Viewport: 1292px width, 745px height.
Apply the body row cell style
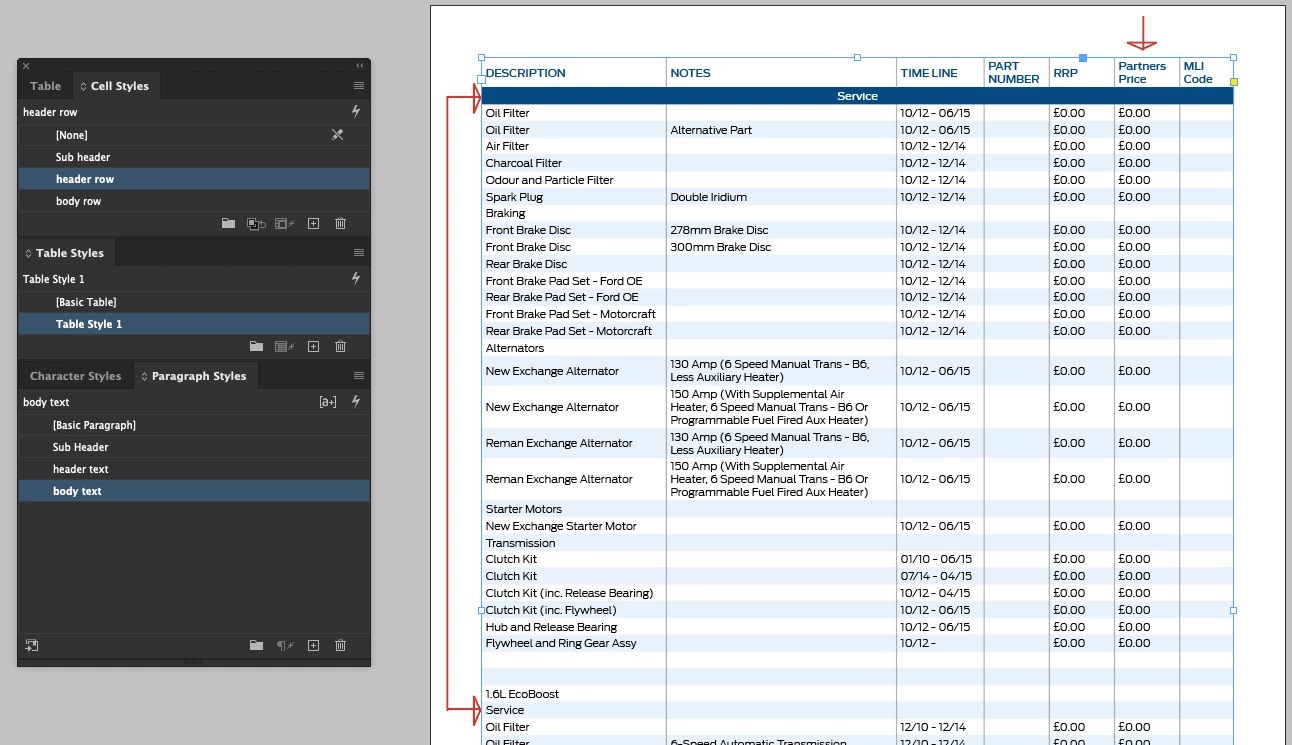(x=194, y=201)
